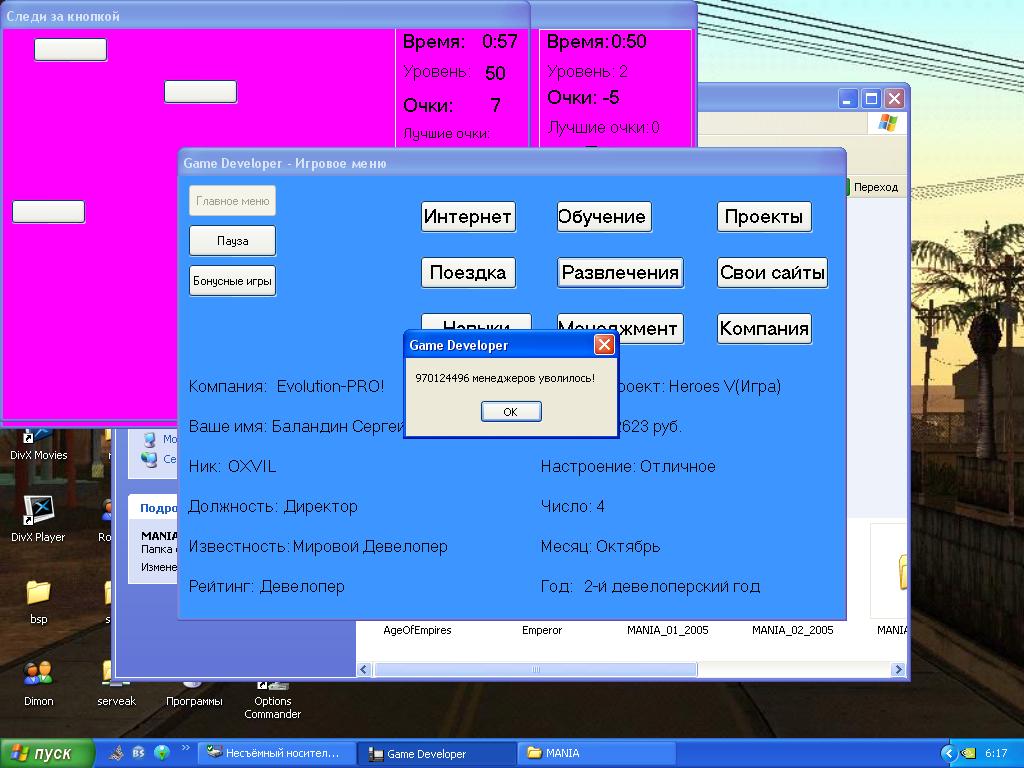Click the clock showing 6:17
Screen dimensions: 1024x768
[x=997, y=754]
